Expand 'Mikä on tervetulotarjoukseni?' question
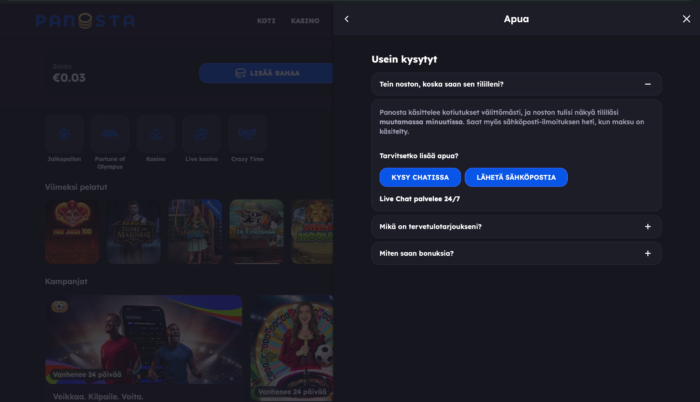Image resolution: width=700 pixels, height=402 pixels. click(x=516, y=227)
